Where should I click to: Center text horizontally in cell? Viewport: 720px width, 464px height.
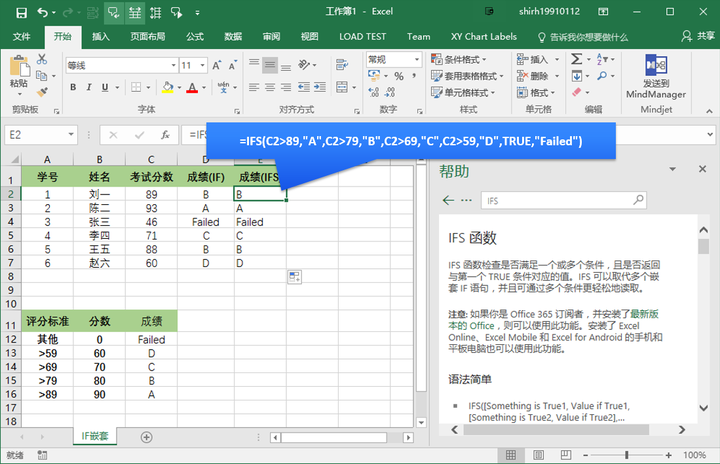click(270, 87)
